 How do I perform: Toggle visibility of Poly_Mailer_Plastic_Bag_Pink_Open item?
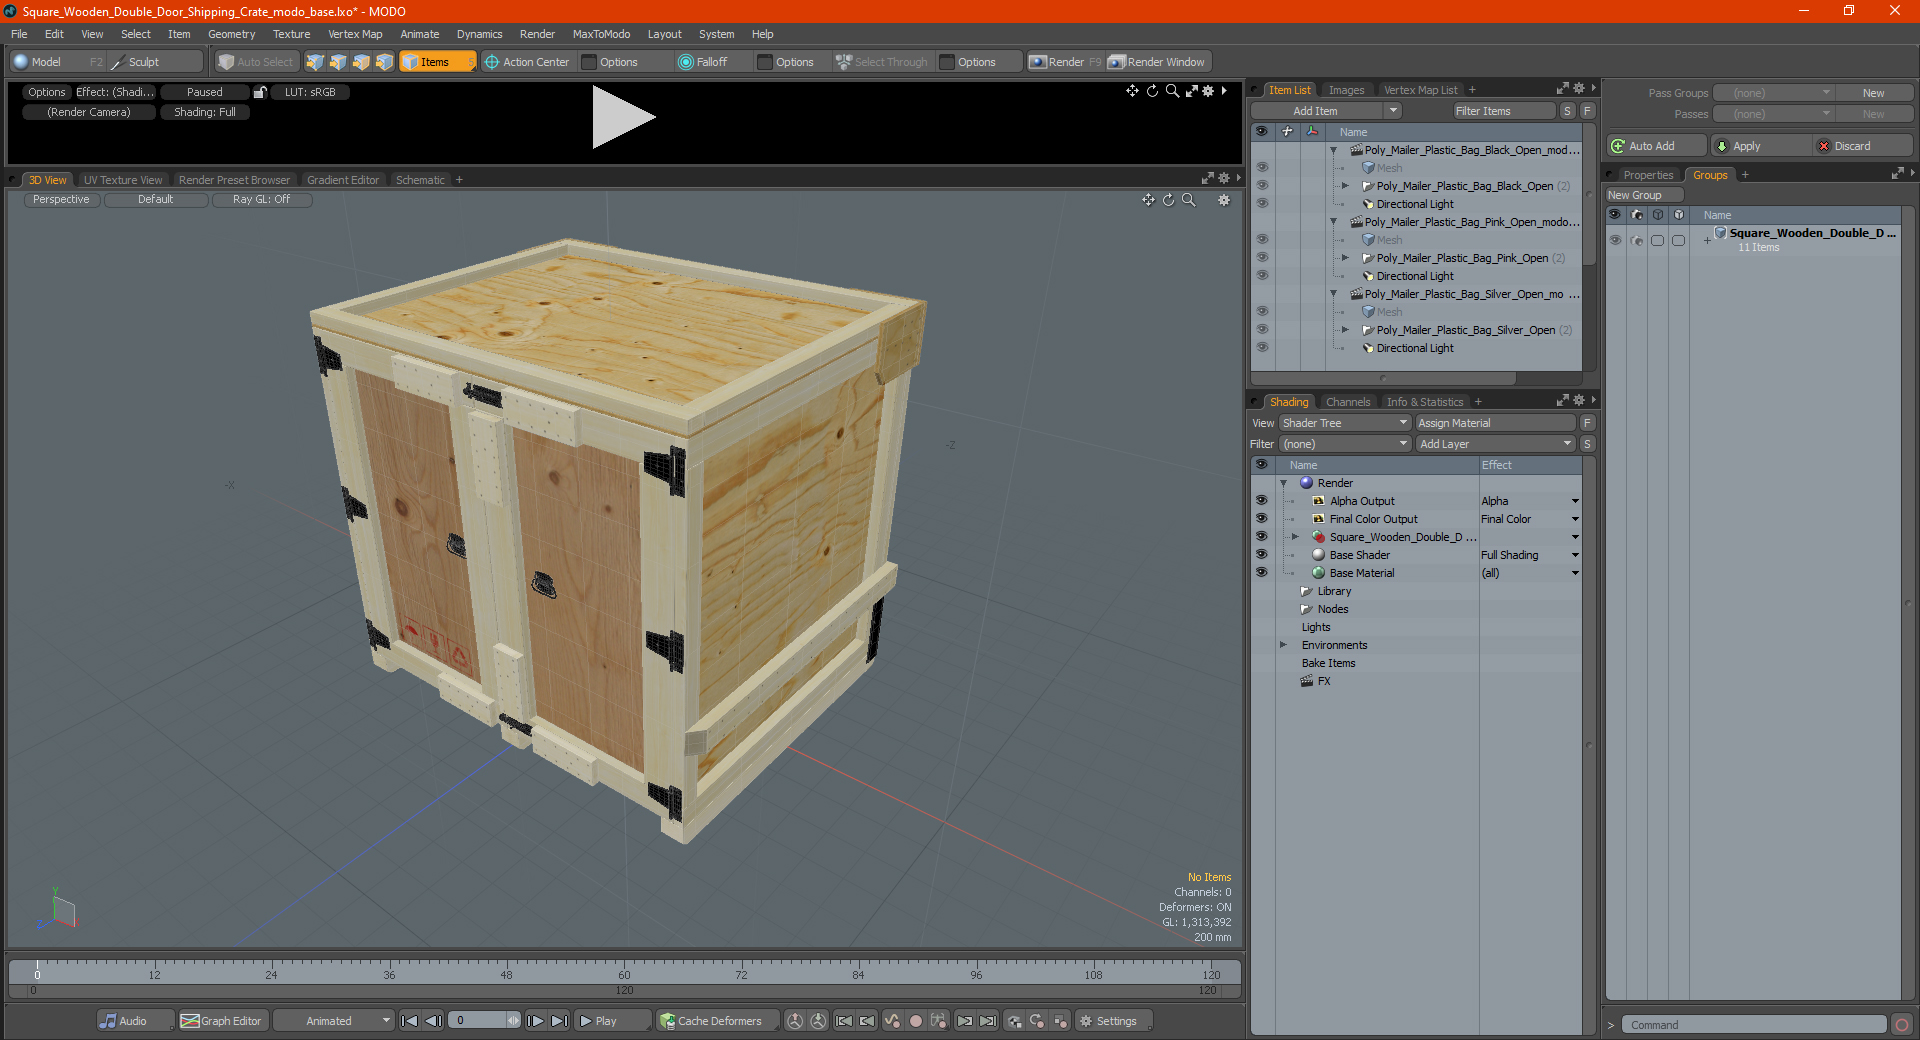pos(1262,258)
